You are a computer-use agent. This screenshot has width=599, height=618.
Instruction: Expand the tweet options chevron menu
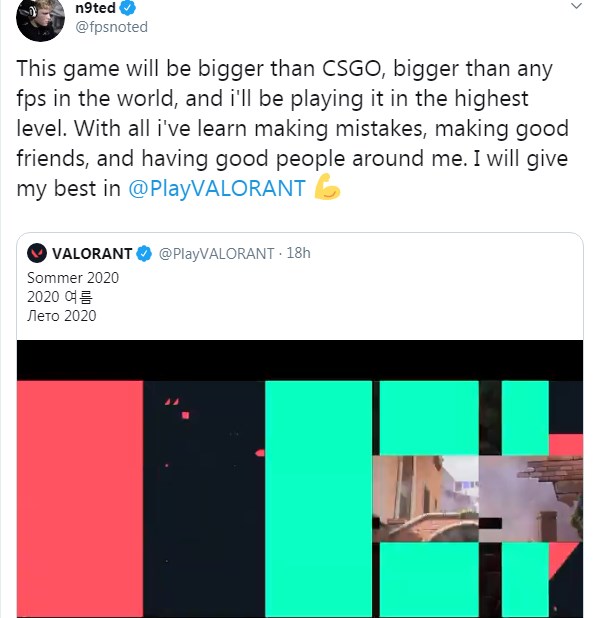pos(577,6)
